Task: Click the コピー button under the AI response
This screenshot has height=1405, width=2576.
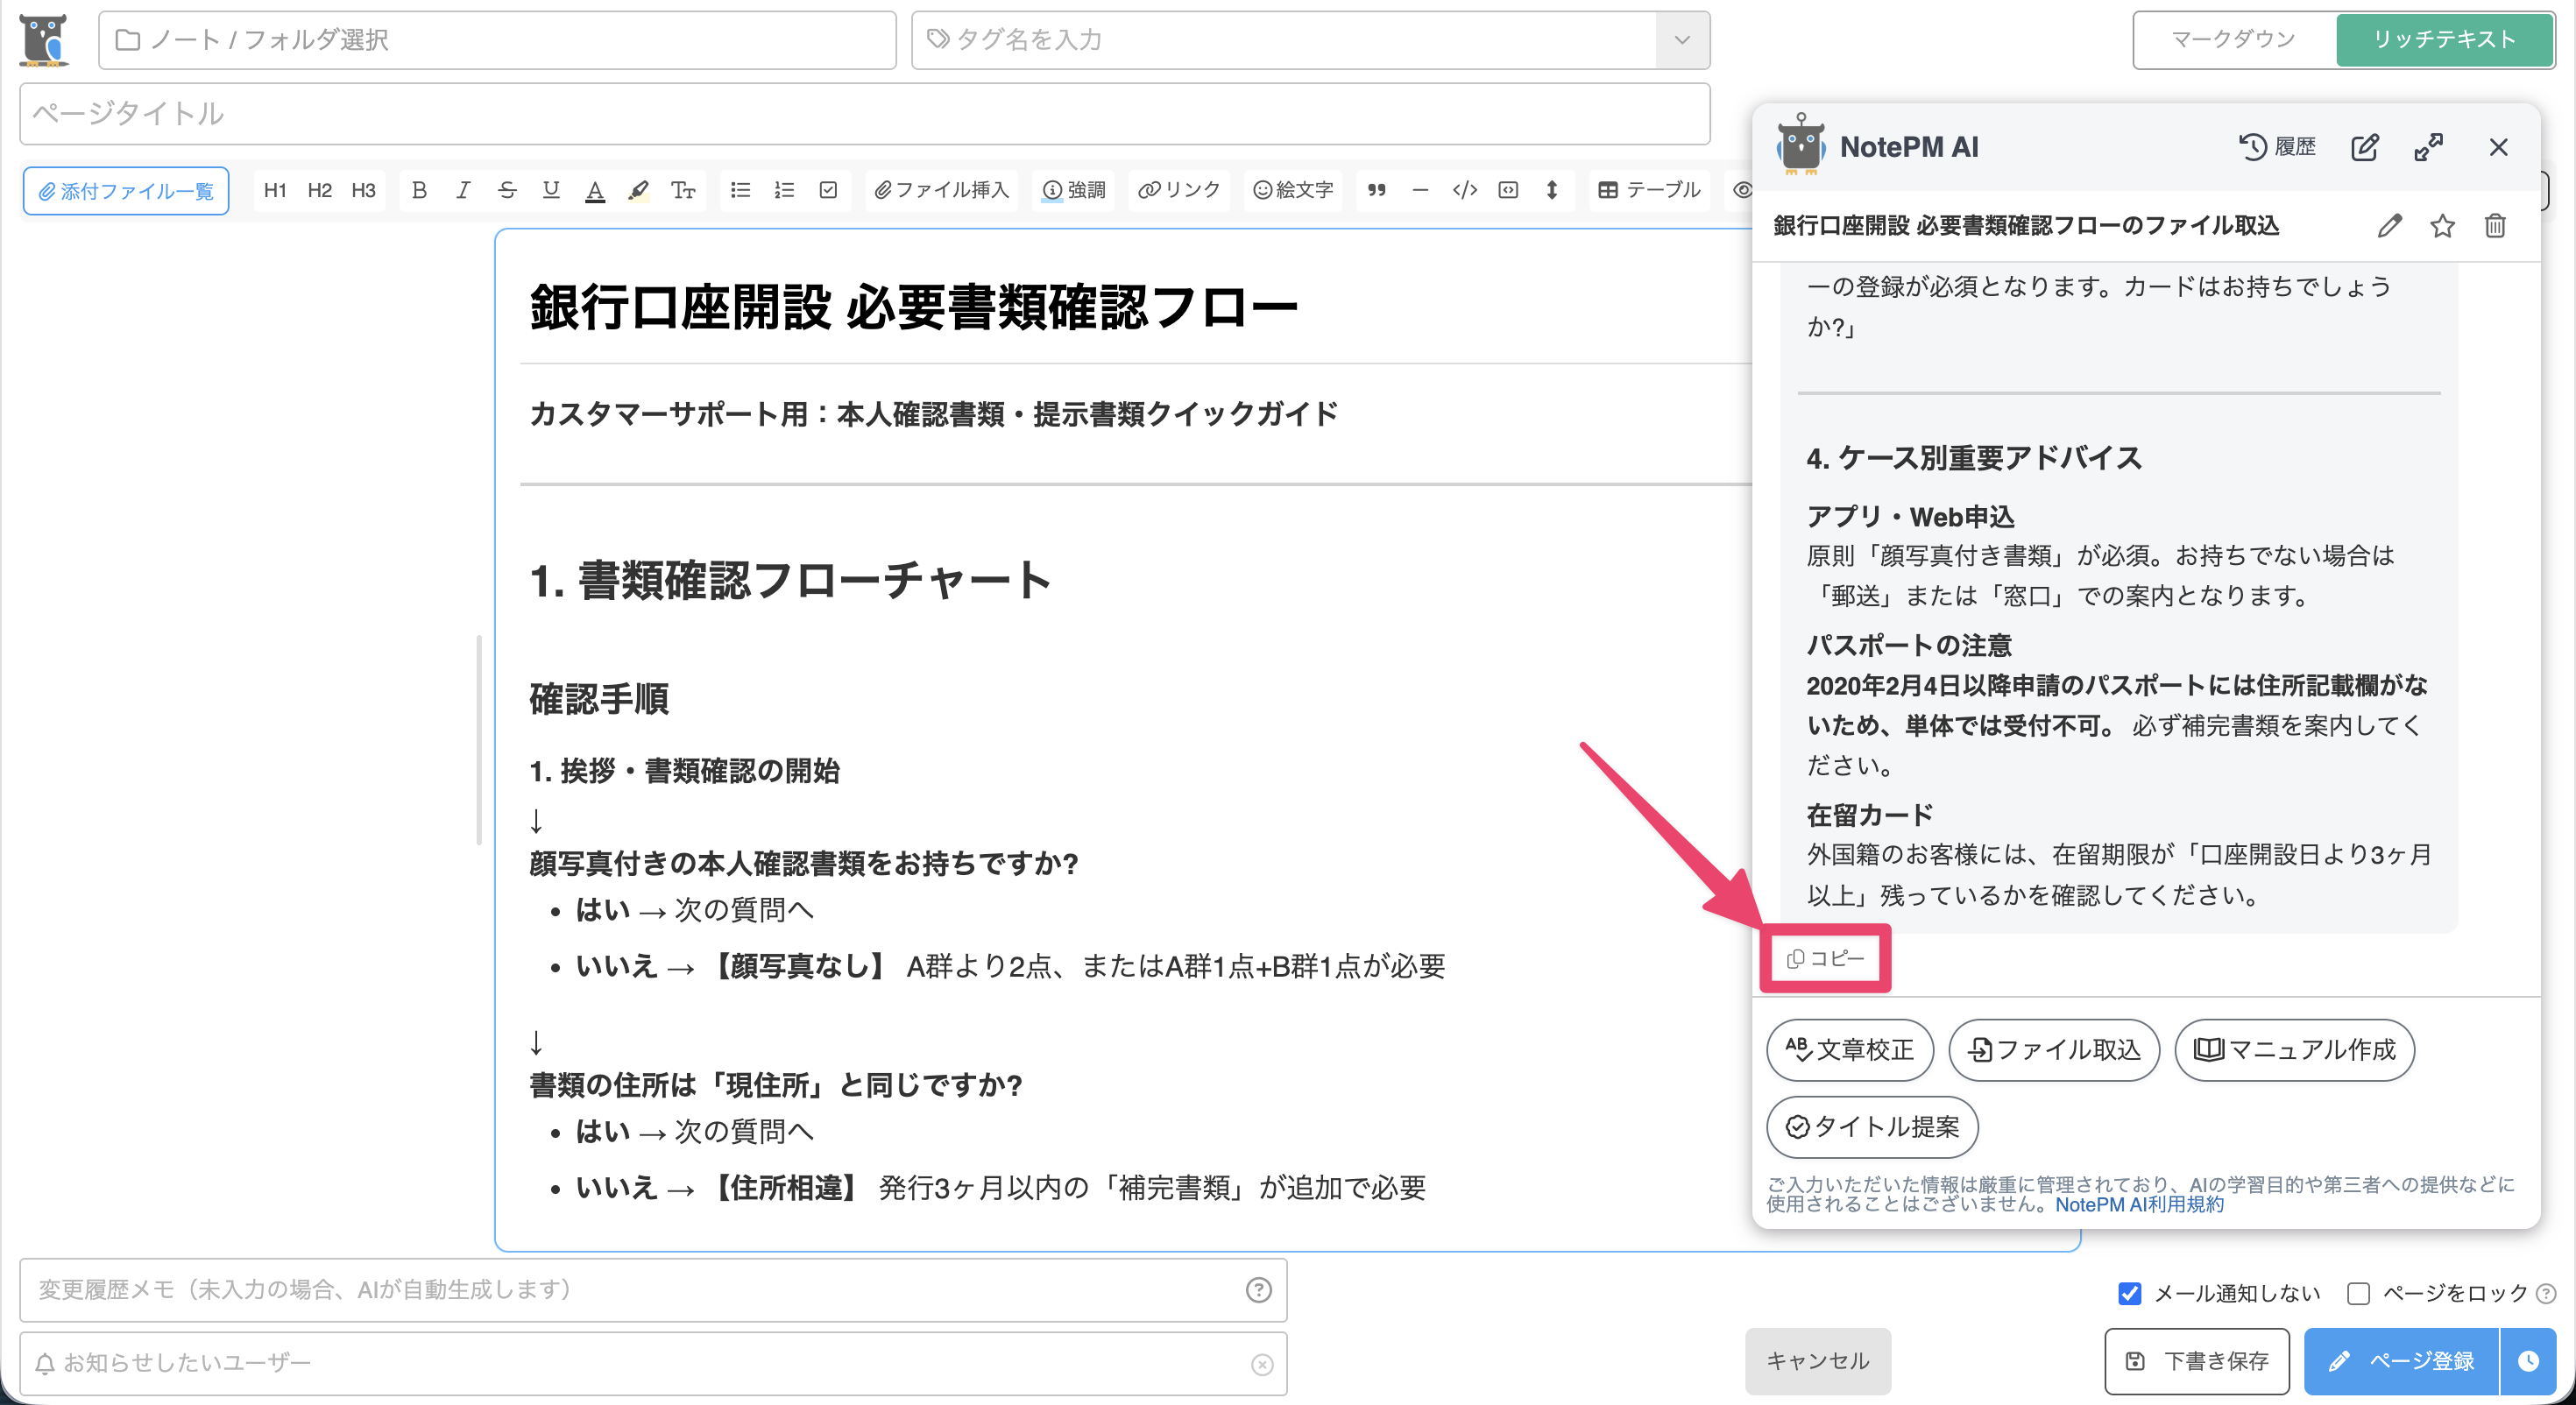Action: (x=1825, y=958)
